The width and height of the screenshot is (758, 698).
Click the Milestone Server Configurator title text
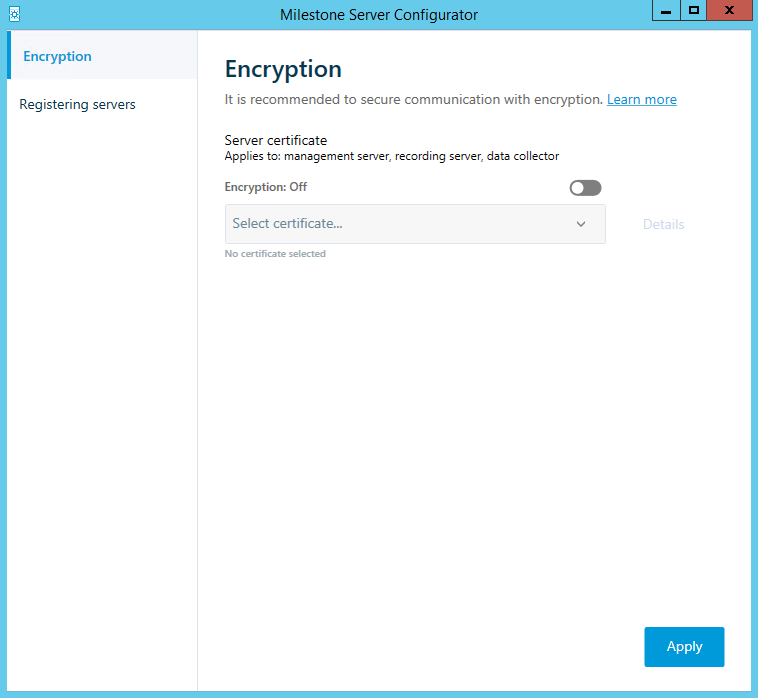pyautogui.click(x=379, y=14)
